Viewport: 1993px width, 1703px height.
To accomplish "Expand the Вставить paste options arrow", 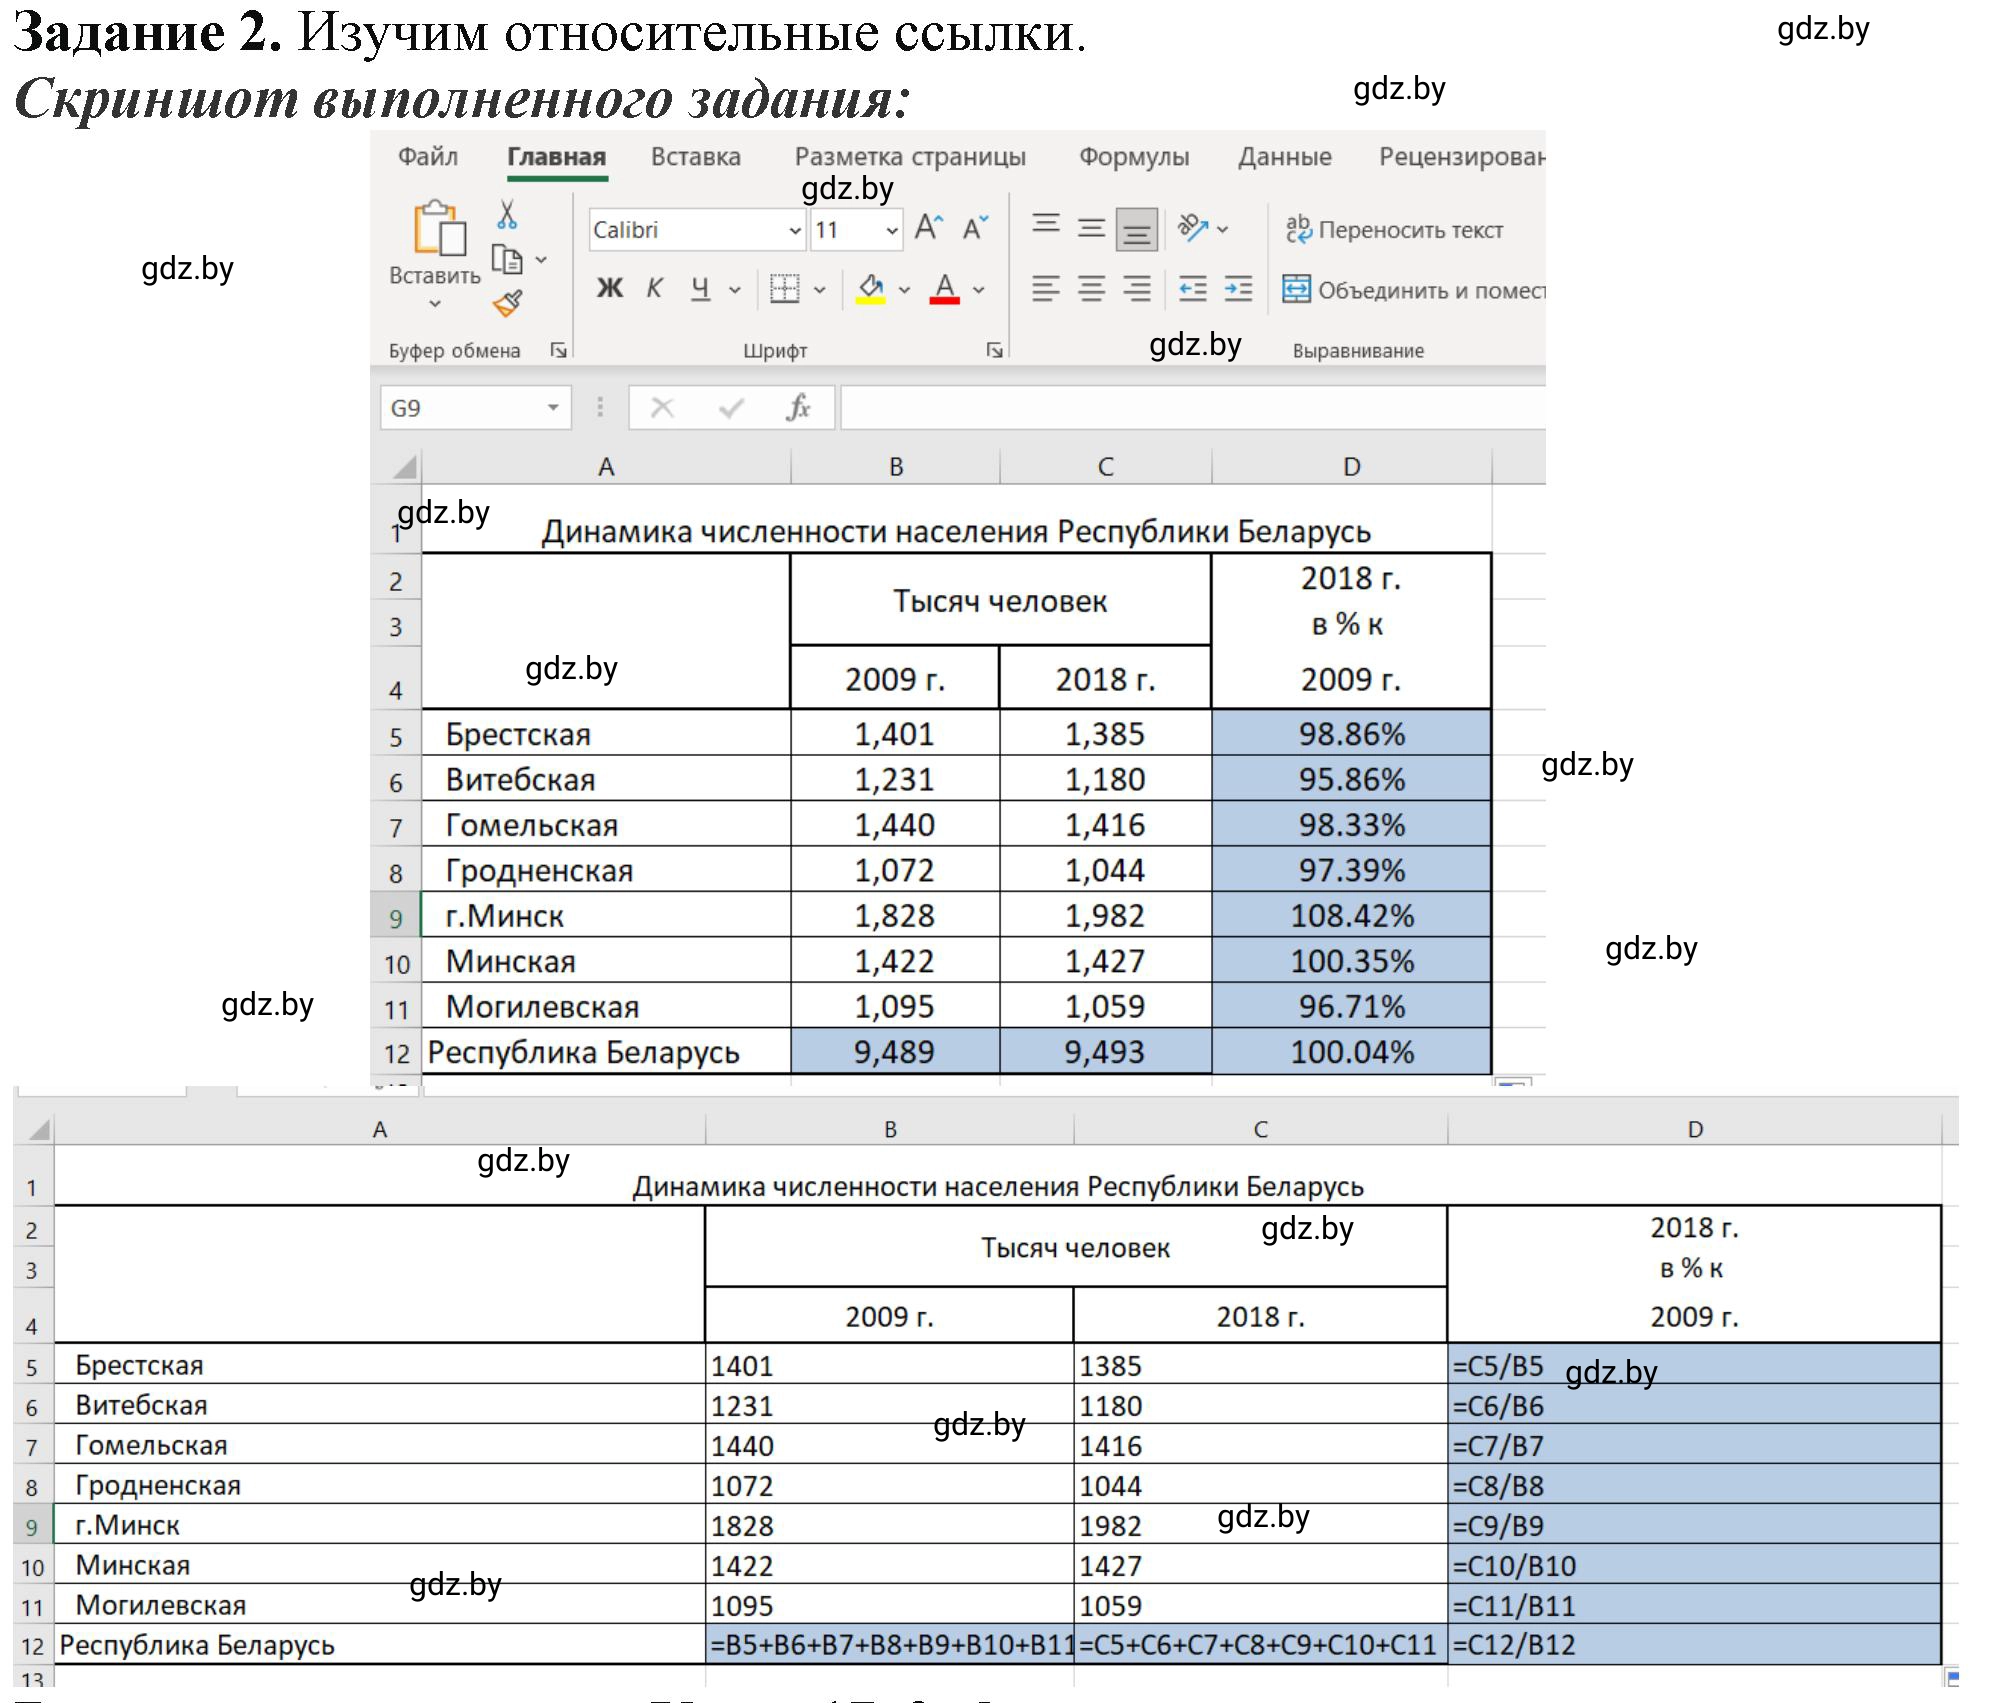I will (435, 303).
